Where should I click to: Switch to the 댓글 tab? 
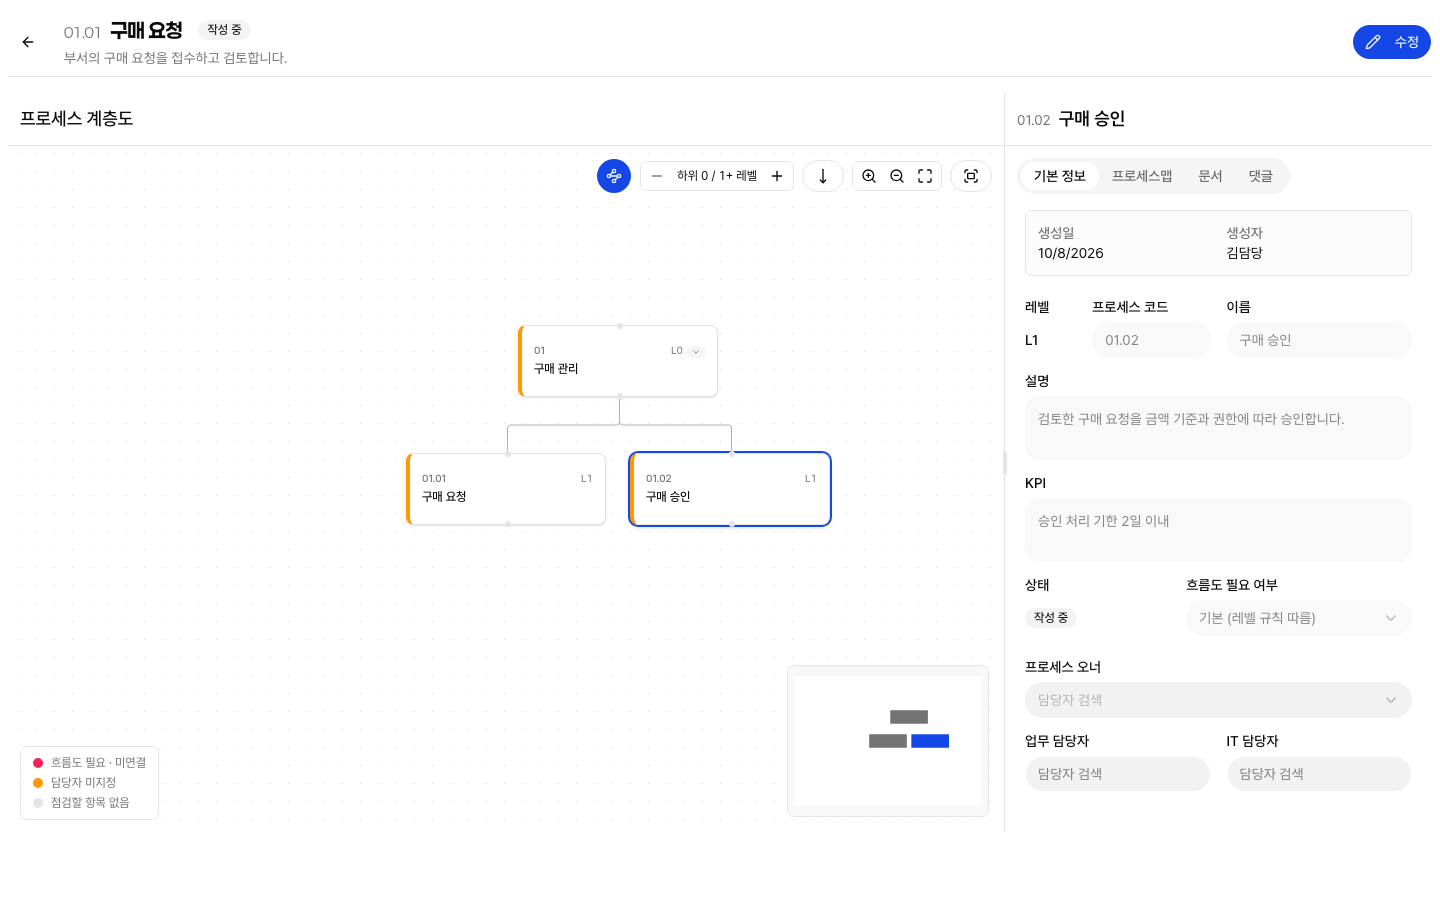click(x=1260, y=176)
